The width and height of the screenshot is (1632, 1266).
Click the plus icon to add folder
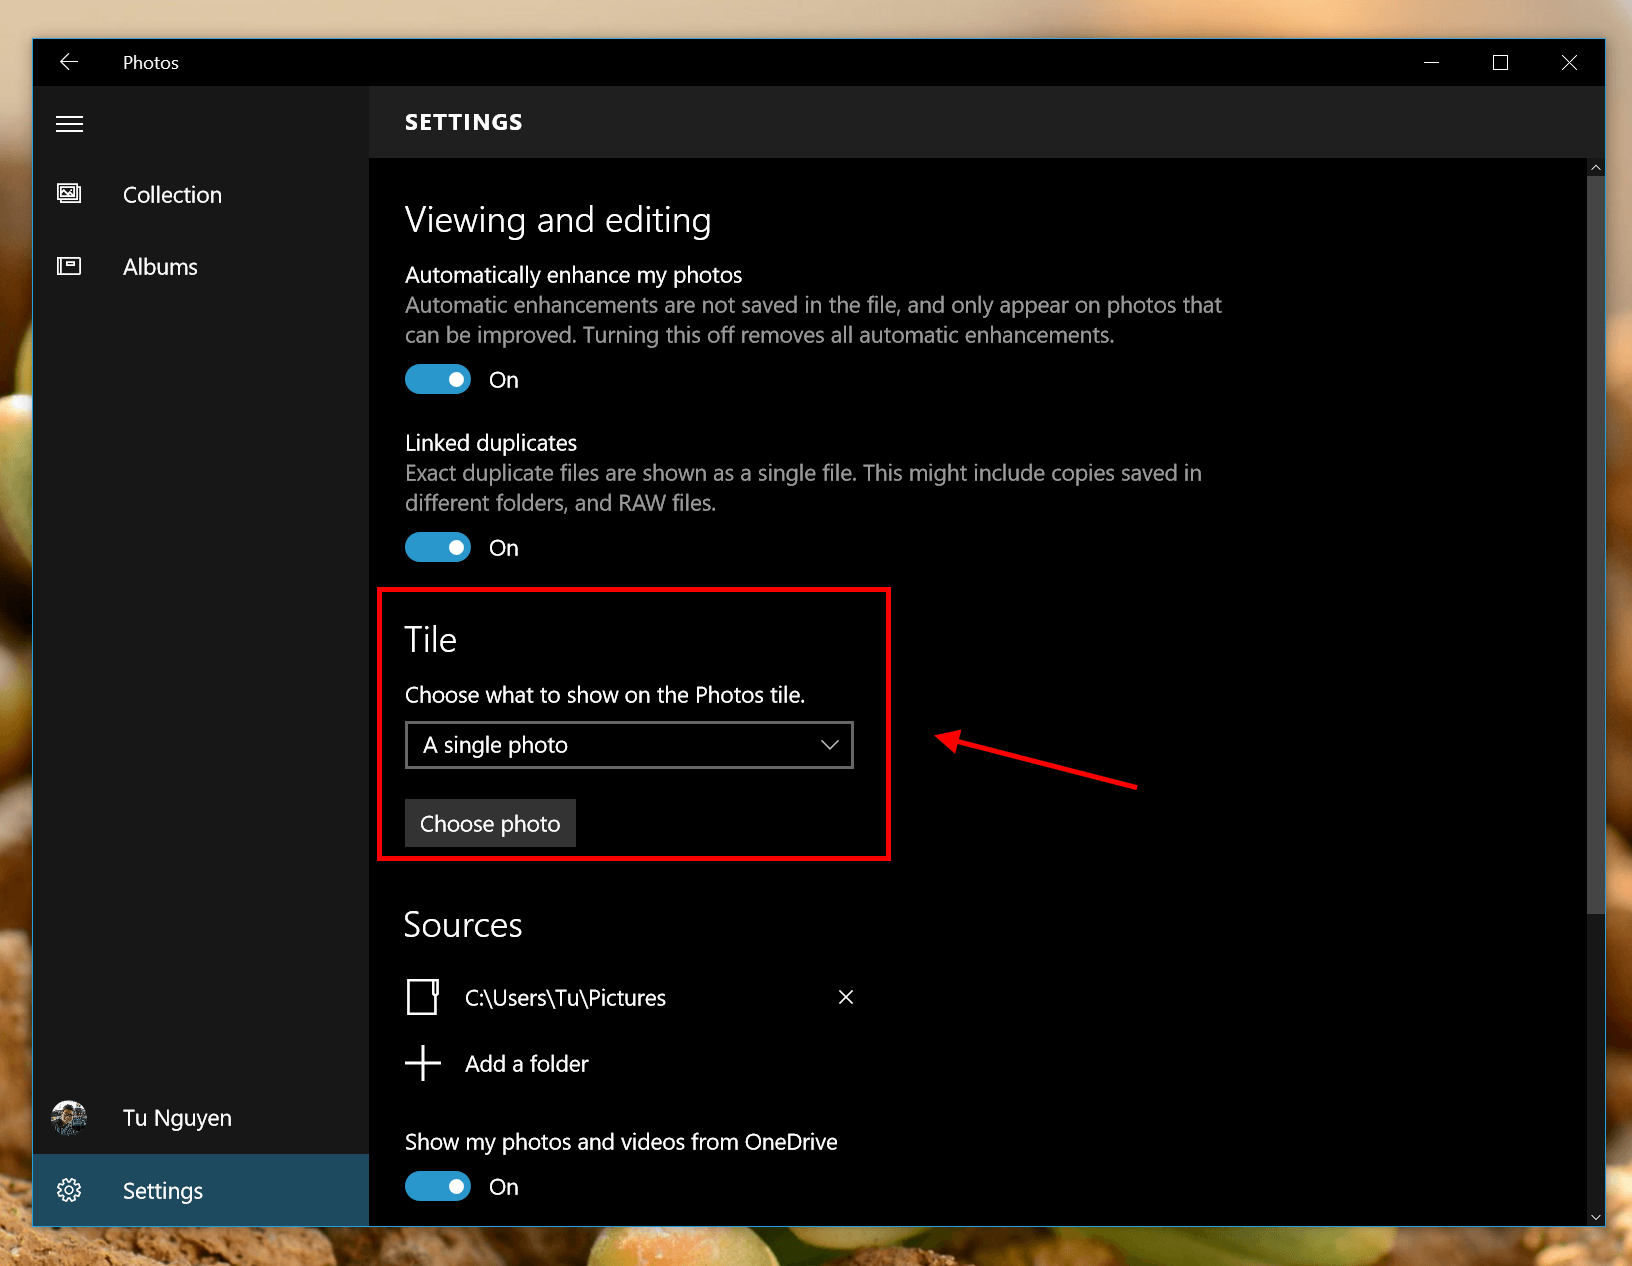pyautogui.click(x=423, y=1063)
